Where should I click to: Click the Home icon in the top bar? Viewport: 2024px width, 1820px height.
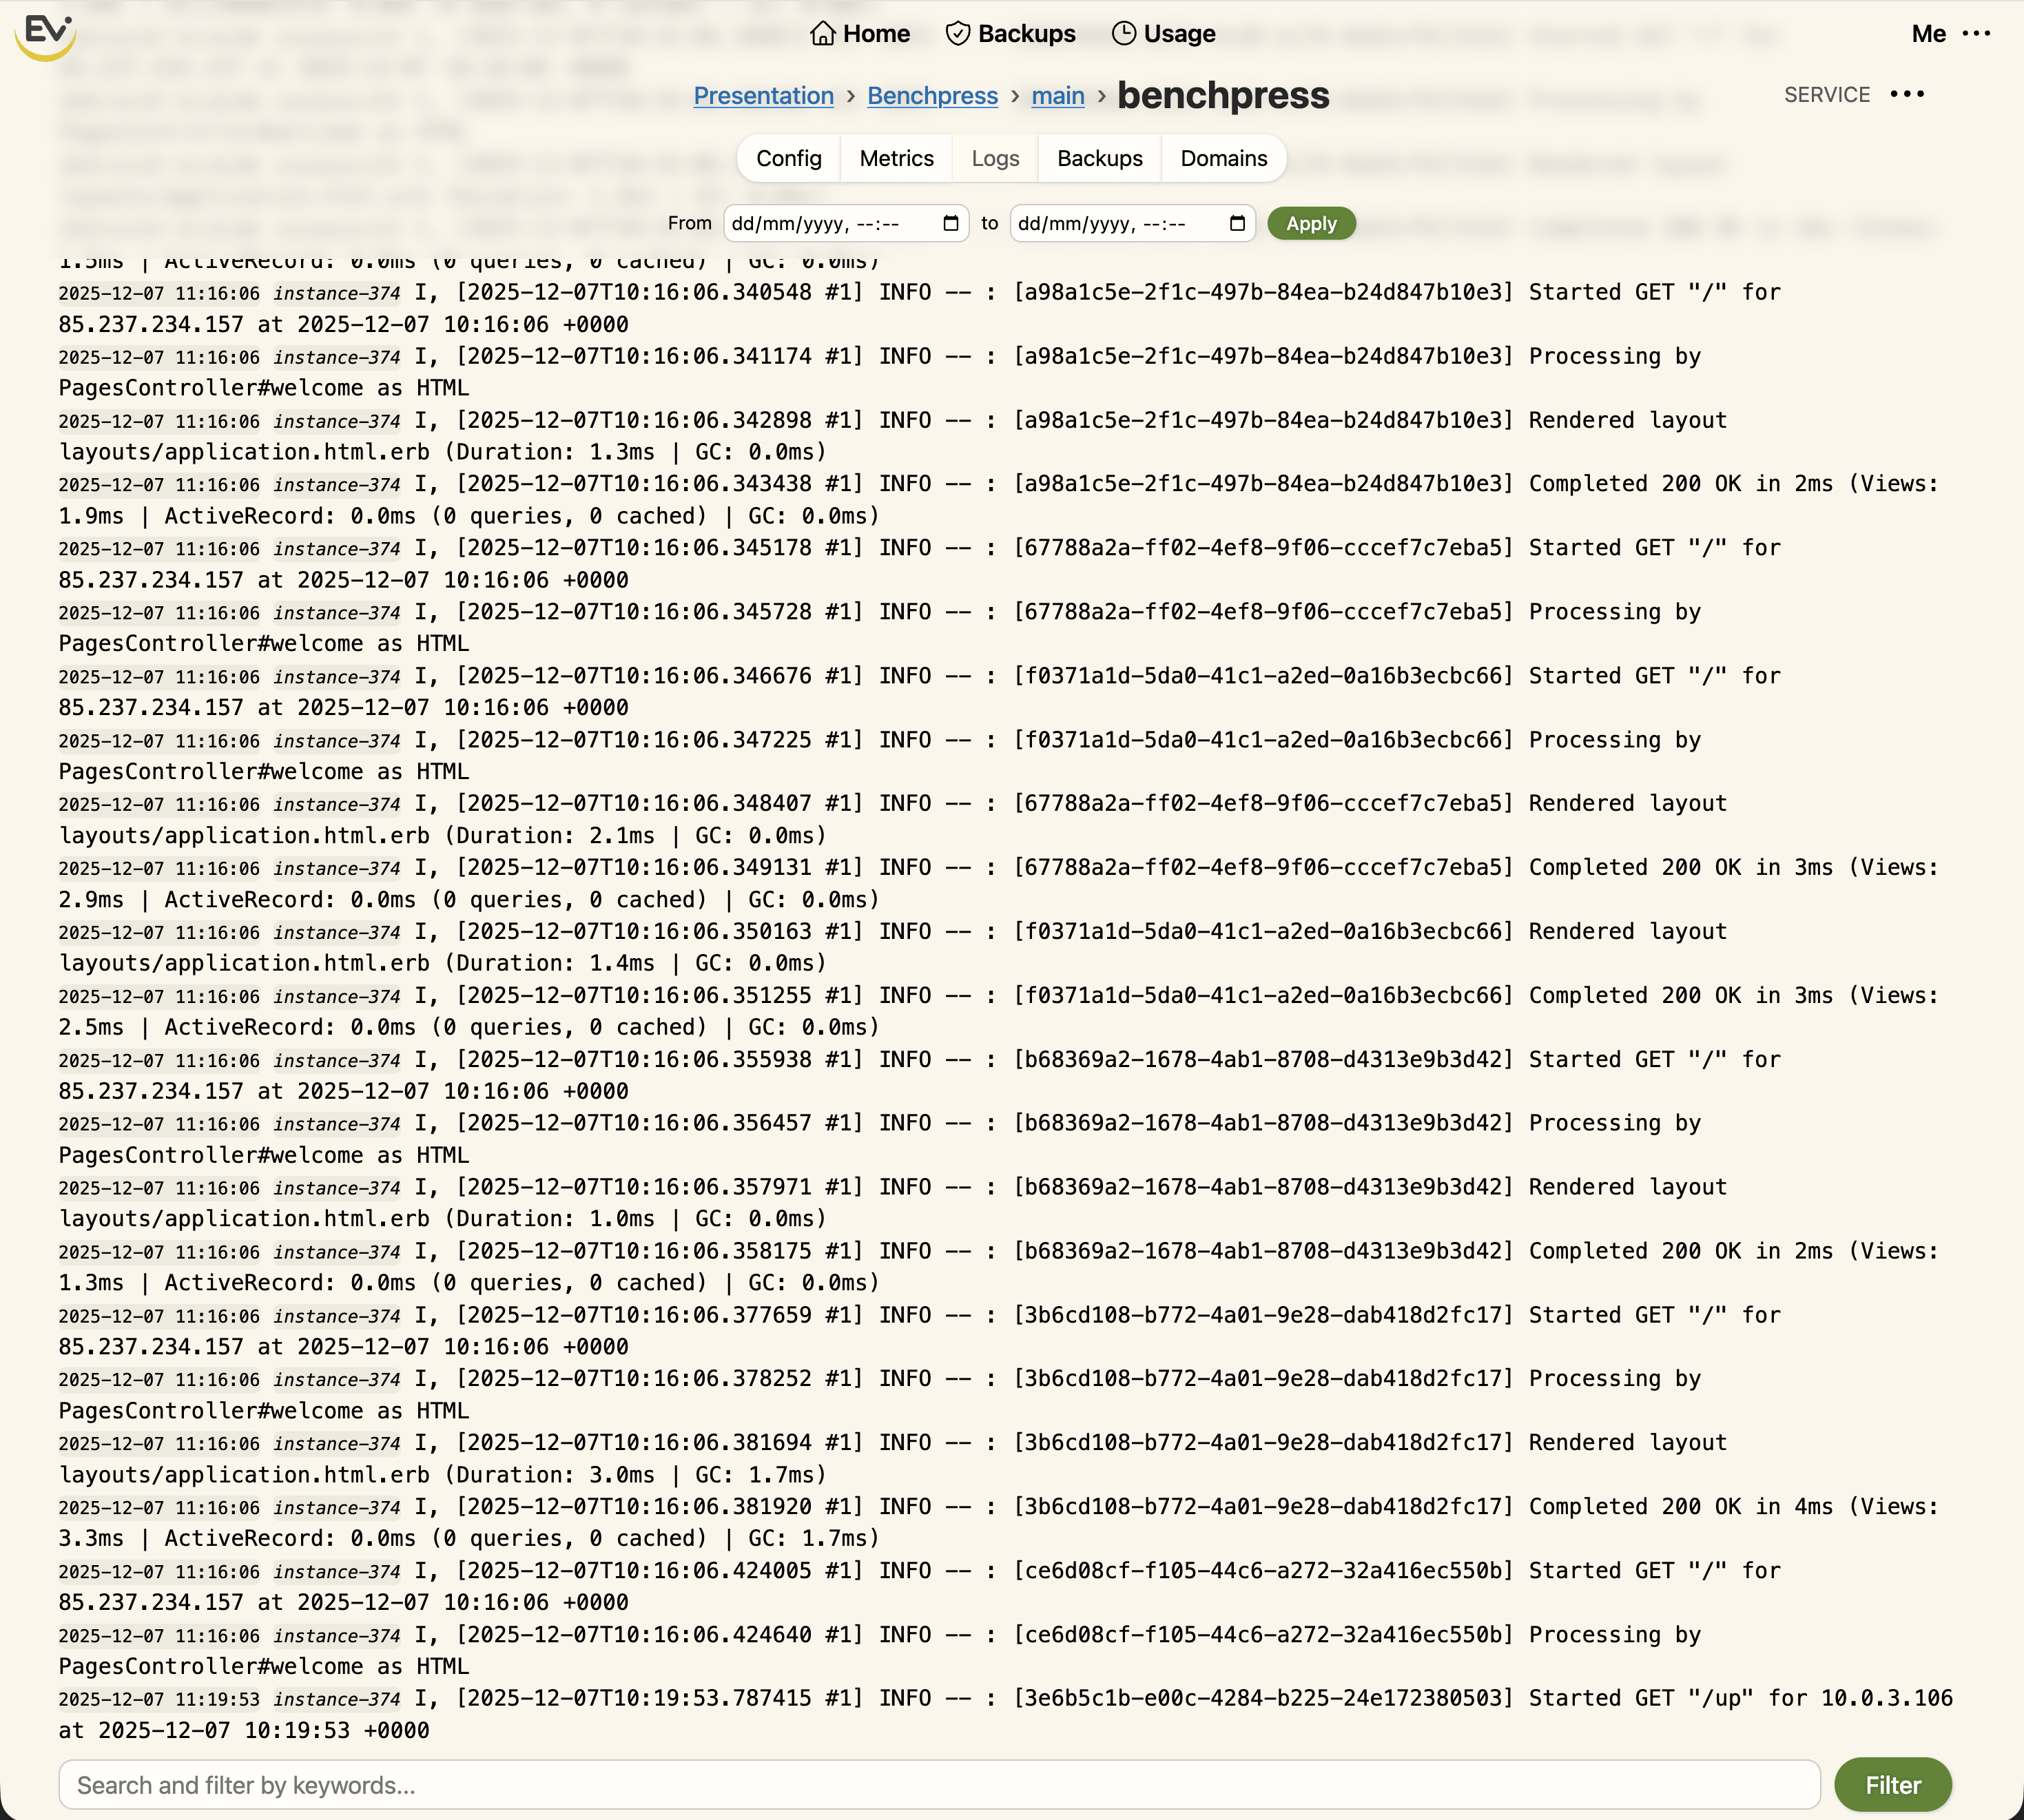coord(824,33)
